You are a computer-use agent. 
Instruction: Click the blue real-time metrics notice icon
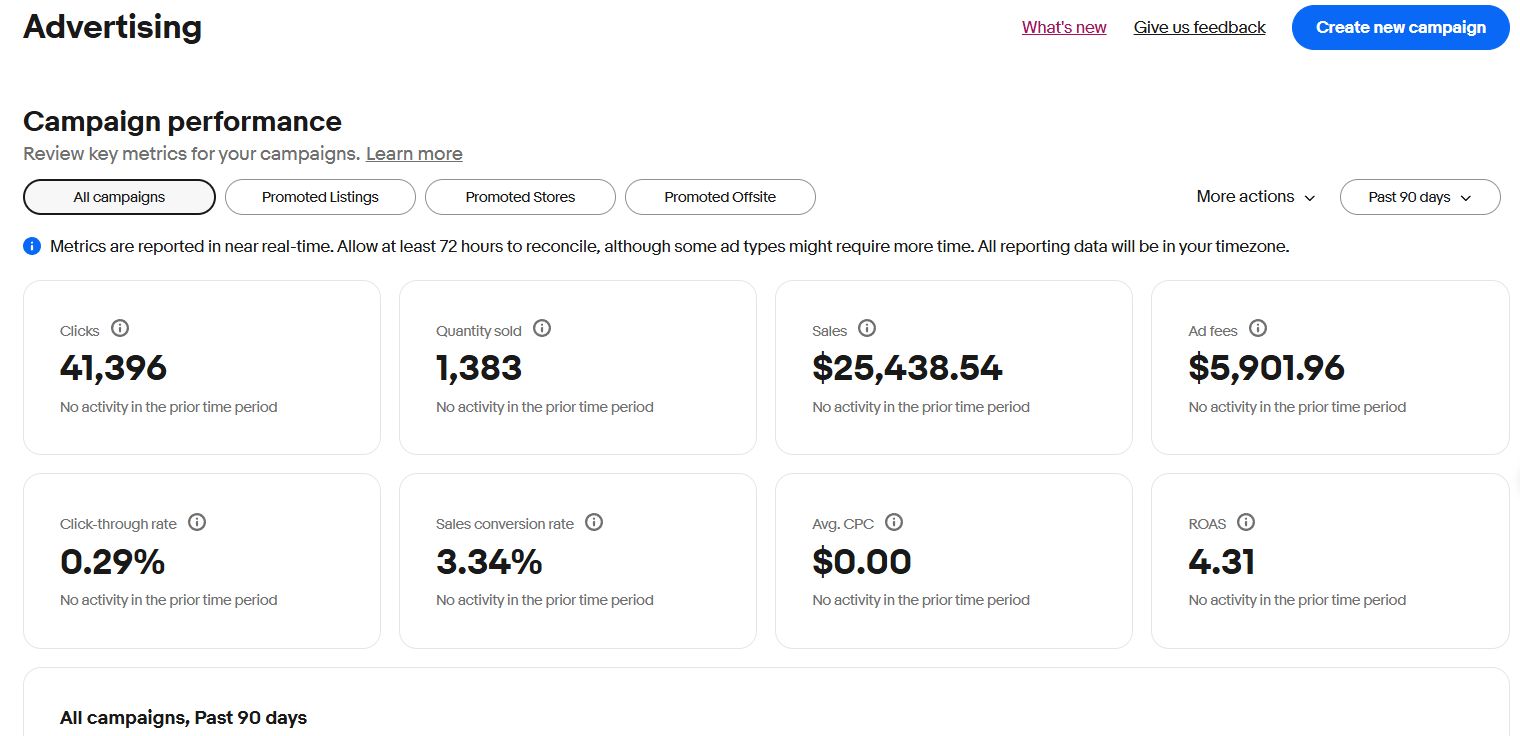32,246
